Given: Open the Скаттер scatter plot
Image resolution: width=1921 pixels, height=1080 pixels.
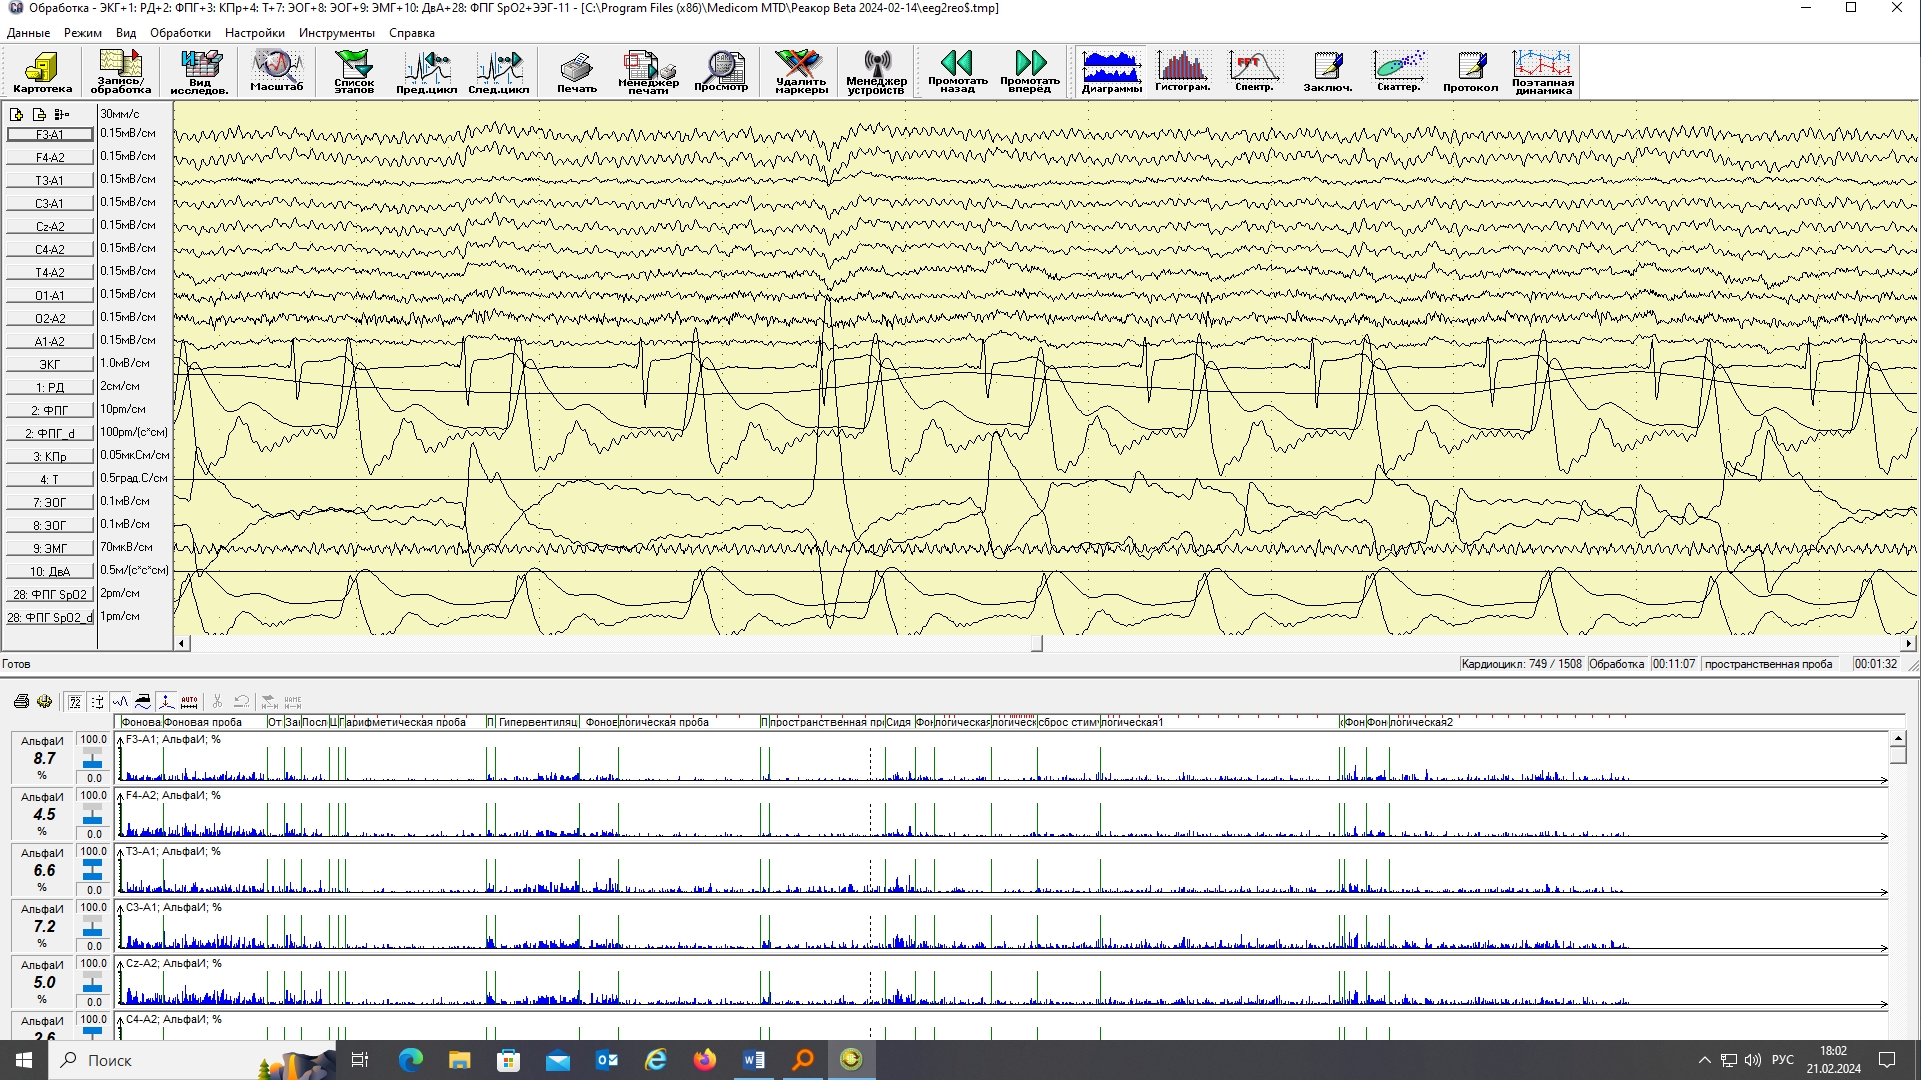Looking at the screenshot, I should click(1398, 72).
